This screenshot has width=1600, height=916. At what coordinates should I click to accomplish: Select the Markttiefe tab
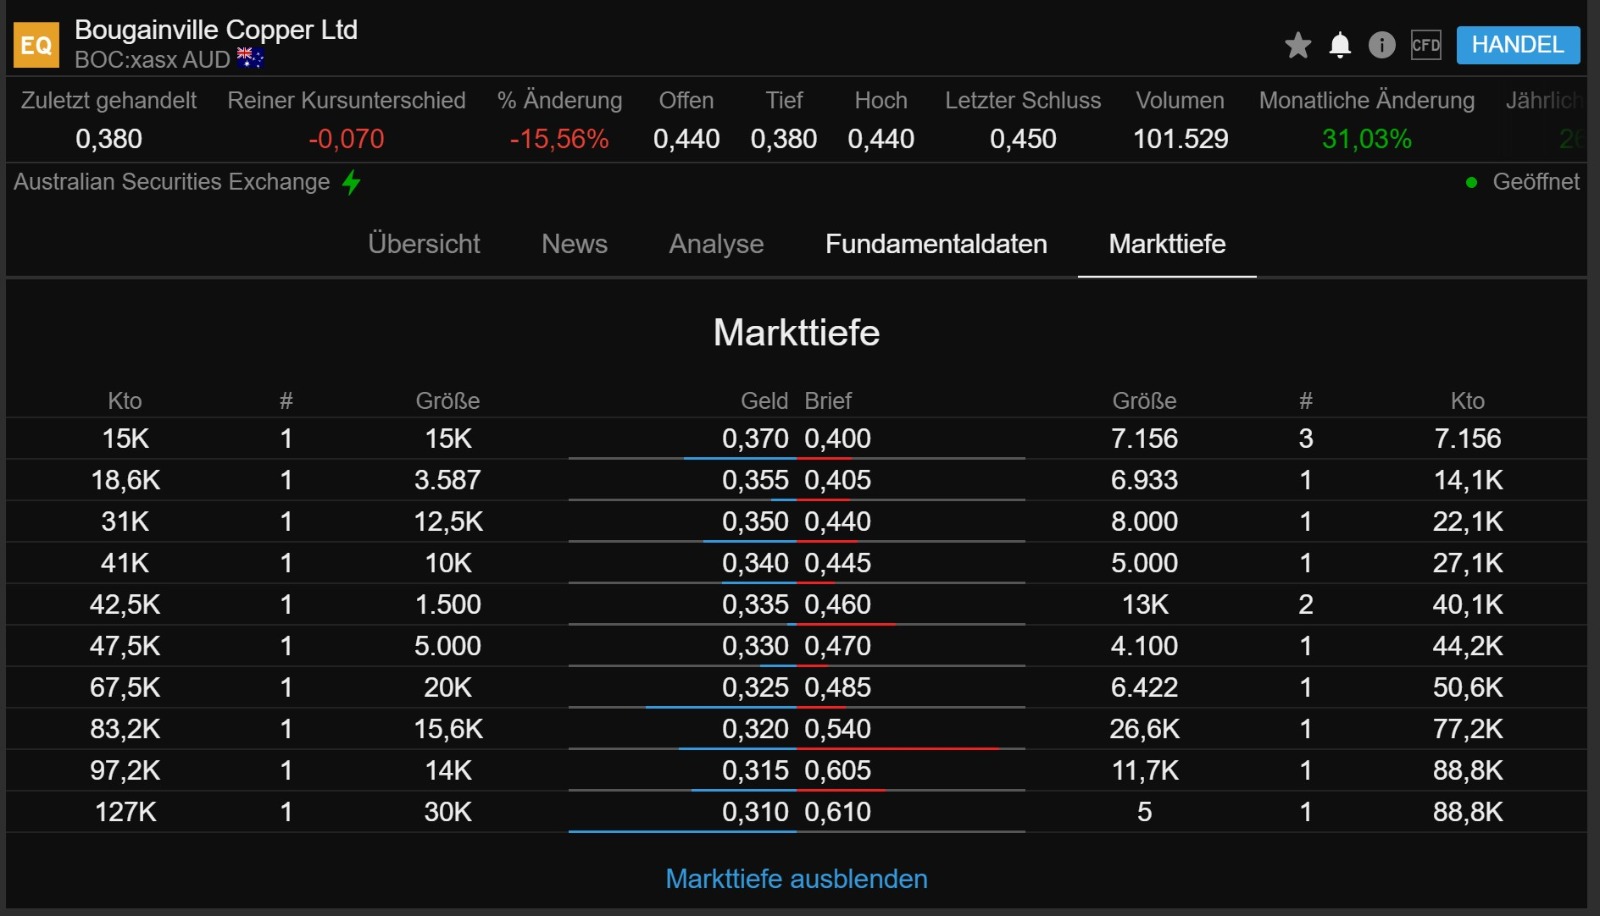point(1167,244)
